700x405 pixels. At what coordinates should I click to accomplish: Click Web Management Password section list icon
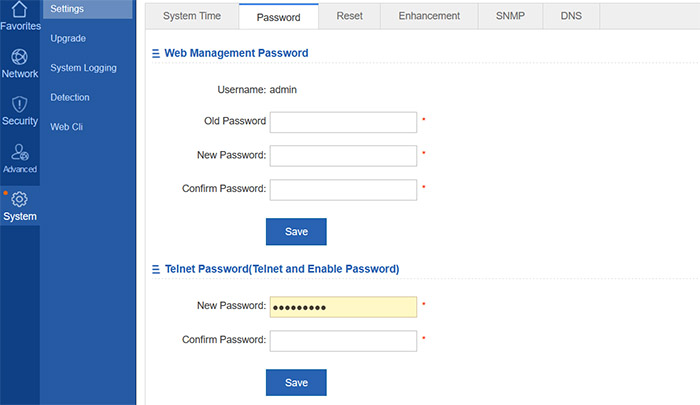tap(156, 54)
